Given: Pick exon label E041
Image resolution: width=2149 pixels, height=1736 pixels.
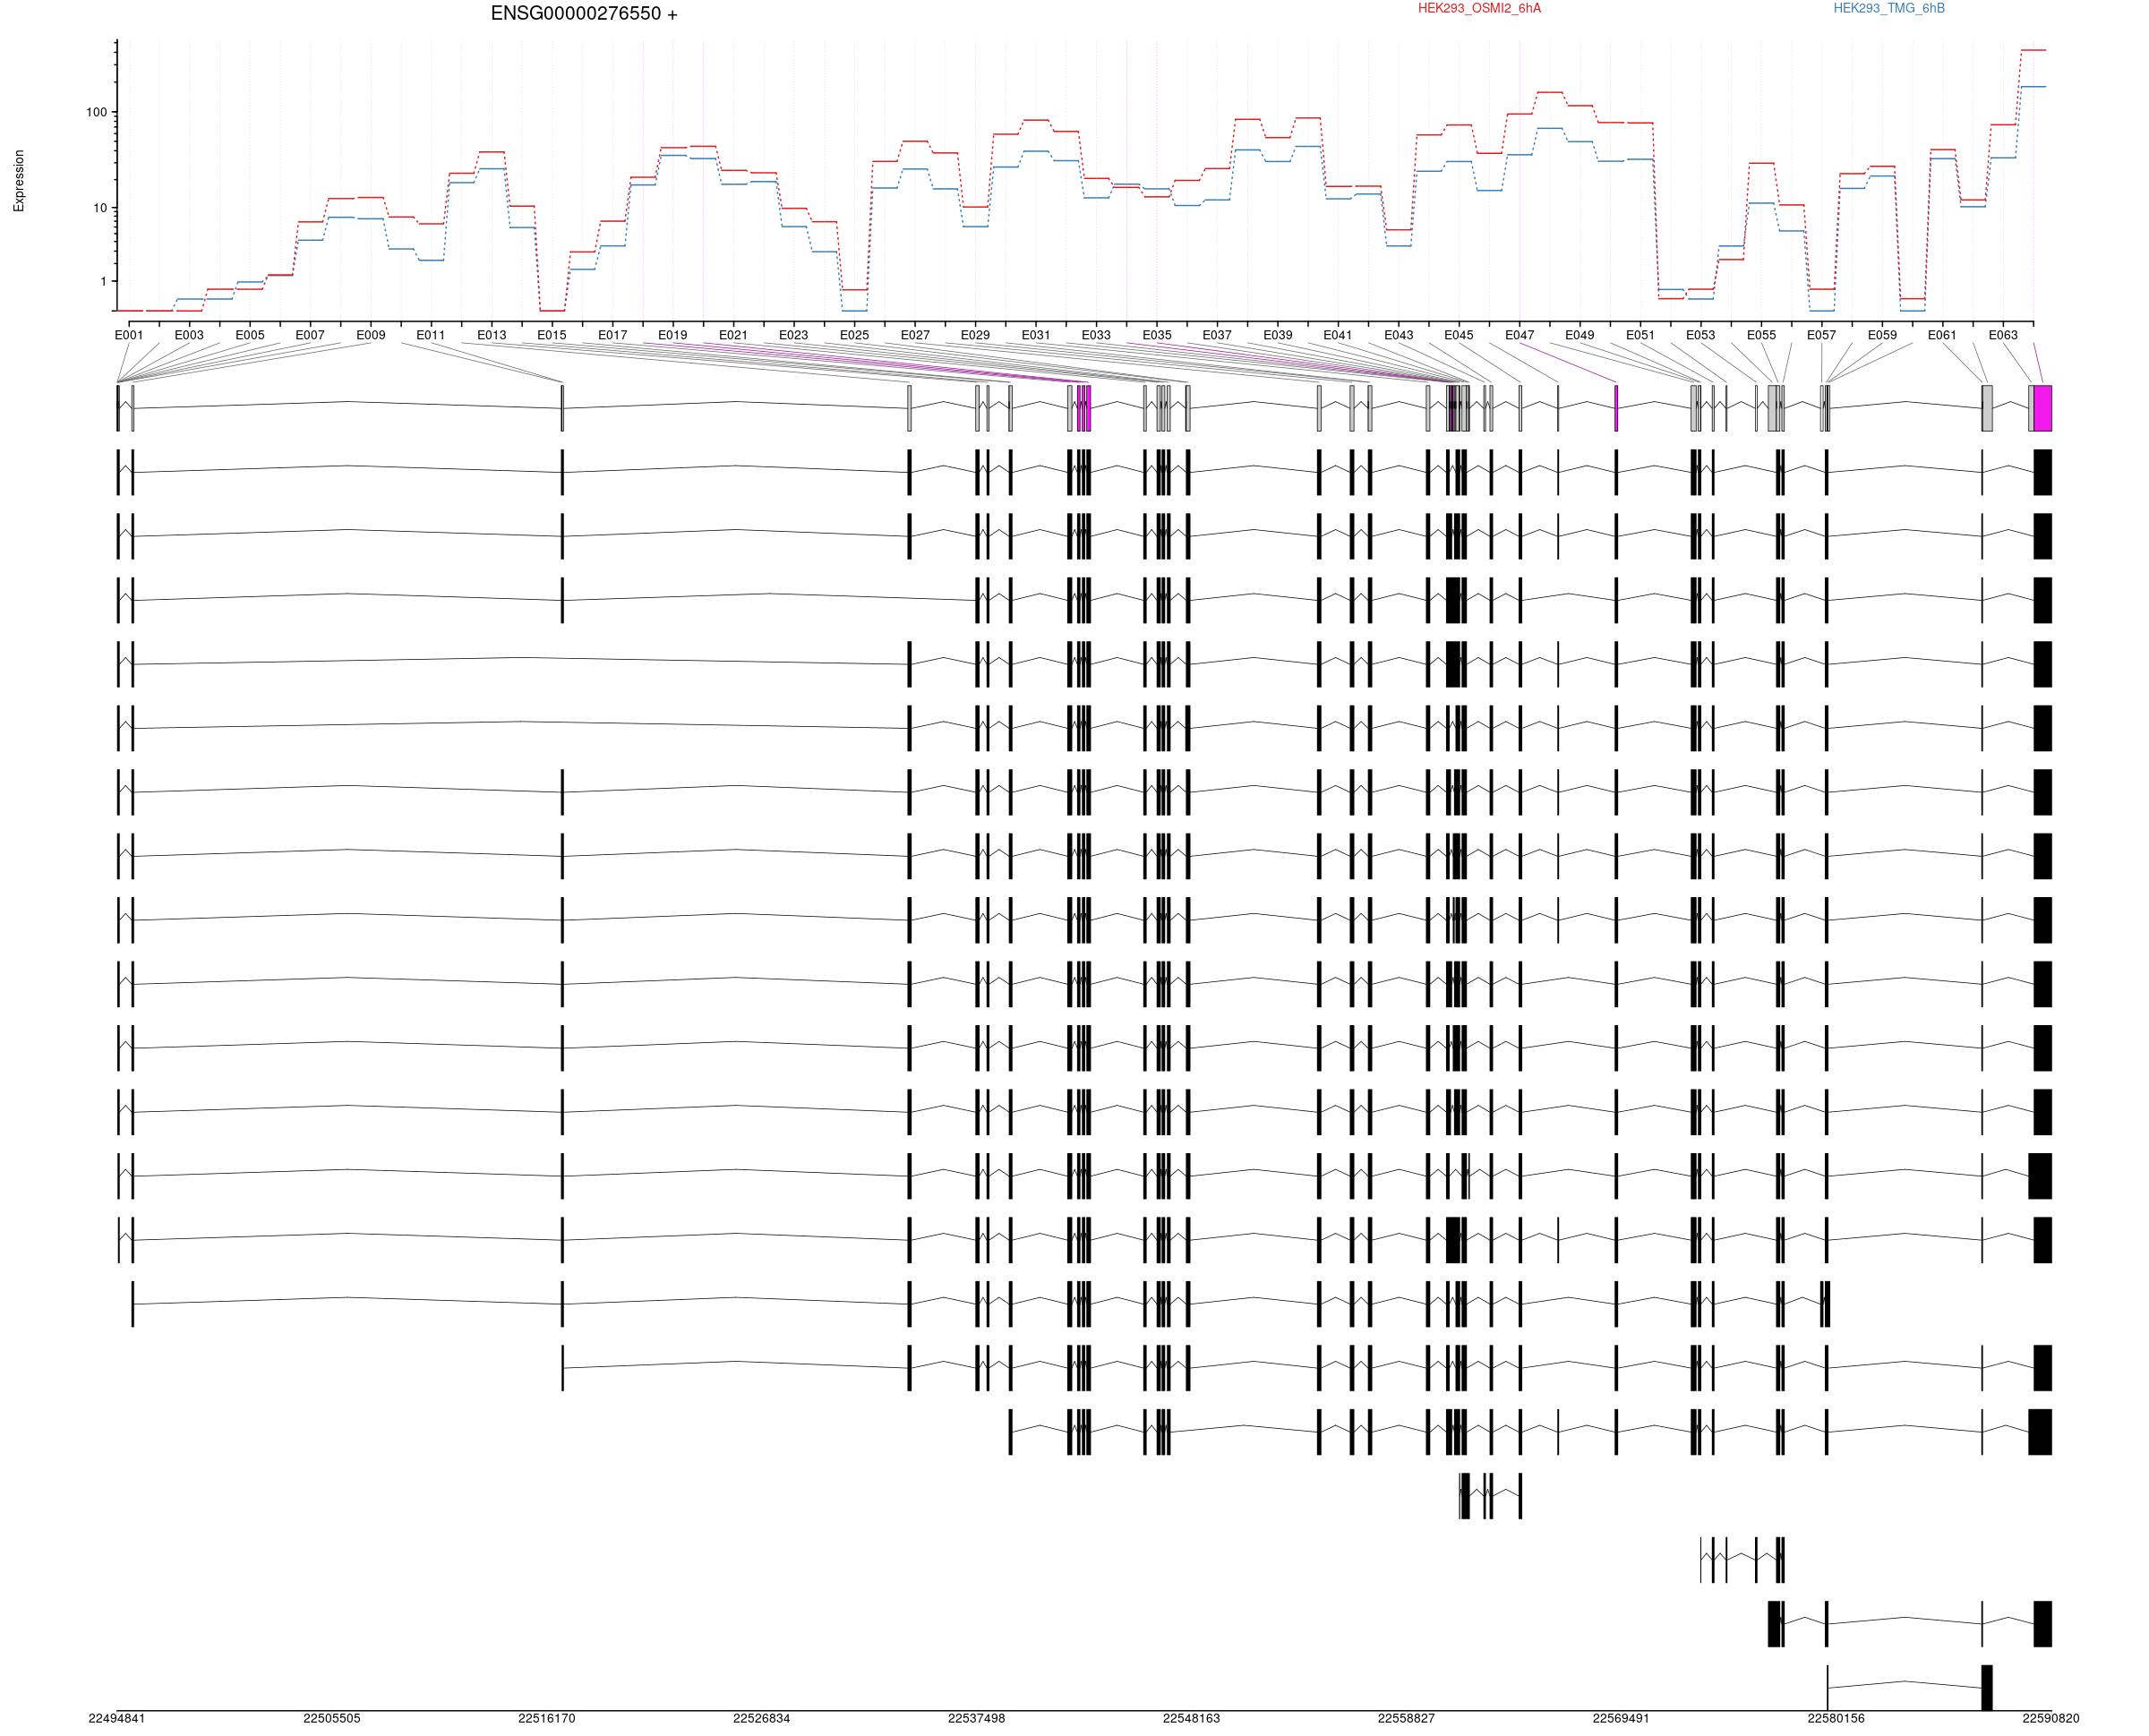Looking at the screenshot, I should 1338,335.
